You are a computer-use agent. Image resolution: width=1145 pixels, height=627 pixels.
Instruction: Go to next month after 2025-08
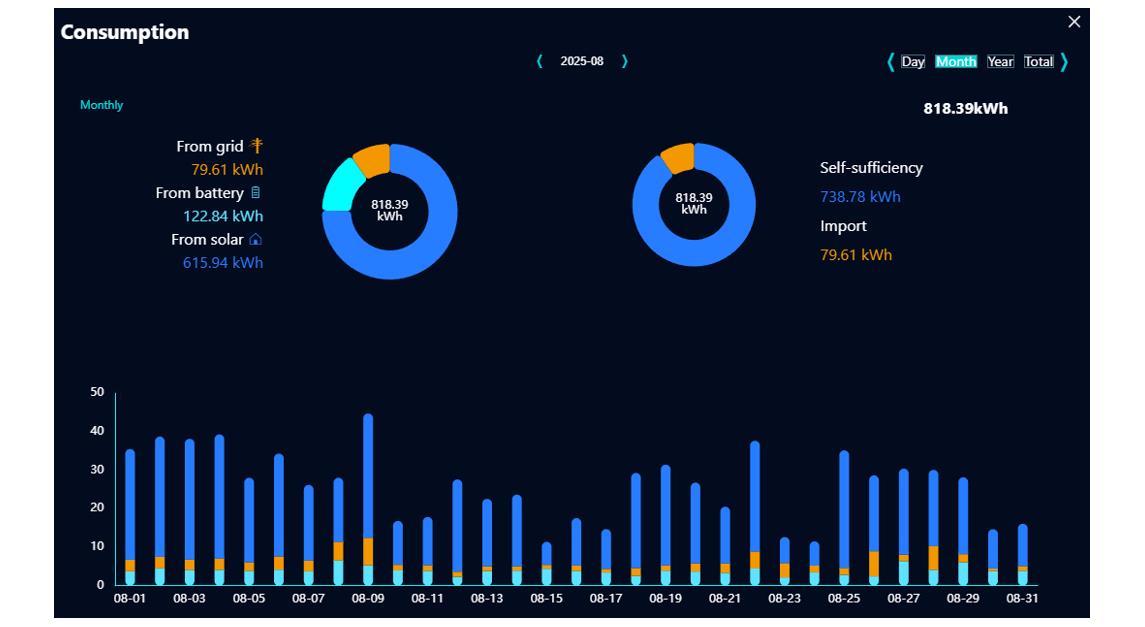point(625,61)
